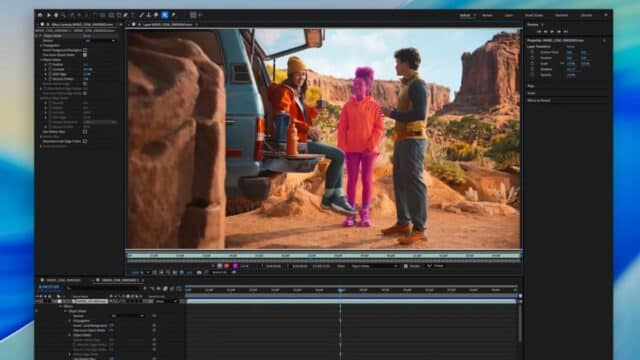
Task: Enable Invert Foreground/Background checkbox
Action: pos(85,50)
